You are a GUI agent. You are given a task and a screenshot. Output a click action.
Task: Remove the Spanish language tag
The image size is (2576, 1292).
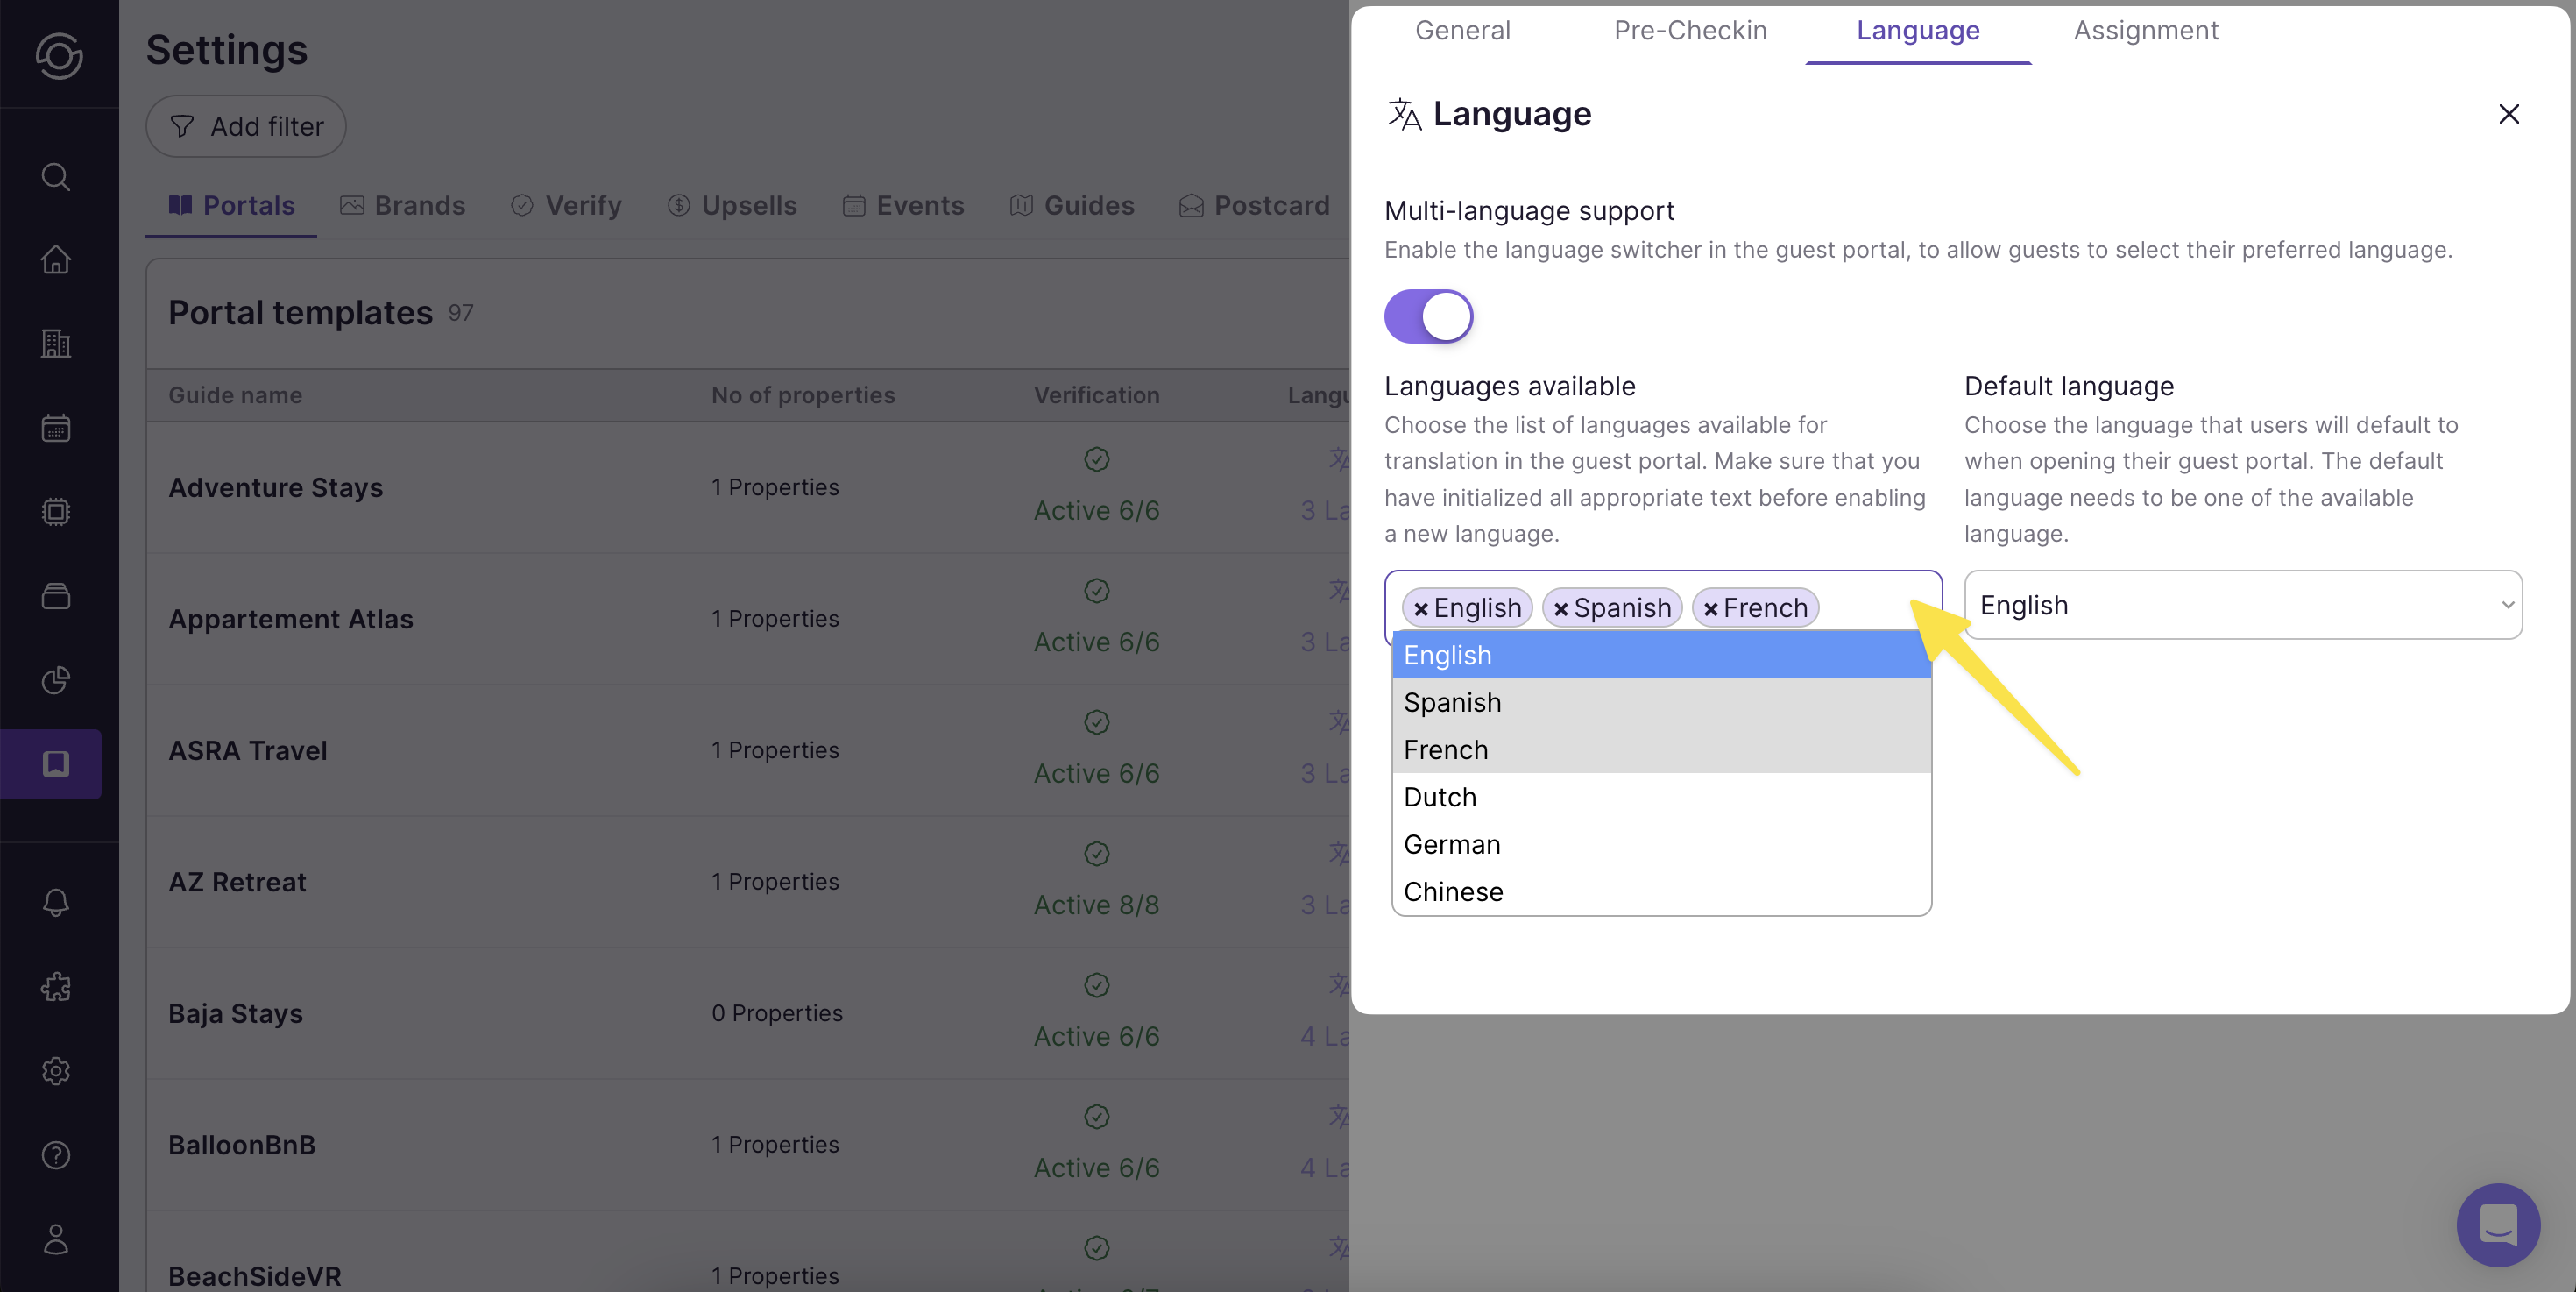pos(1560,609)
